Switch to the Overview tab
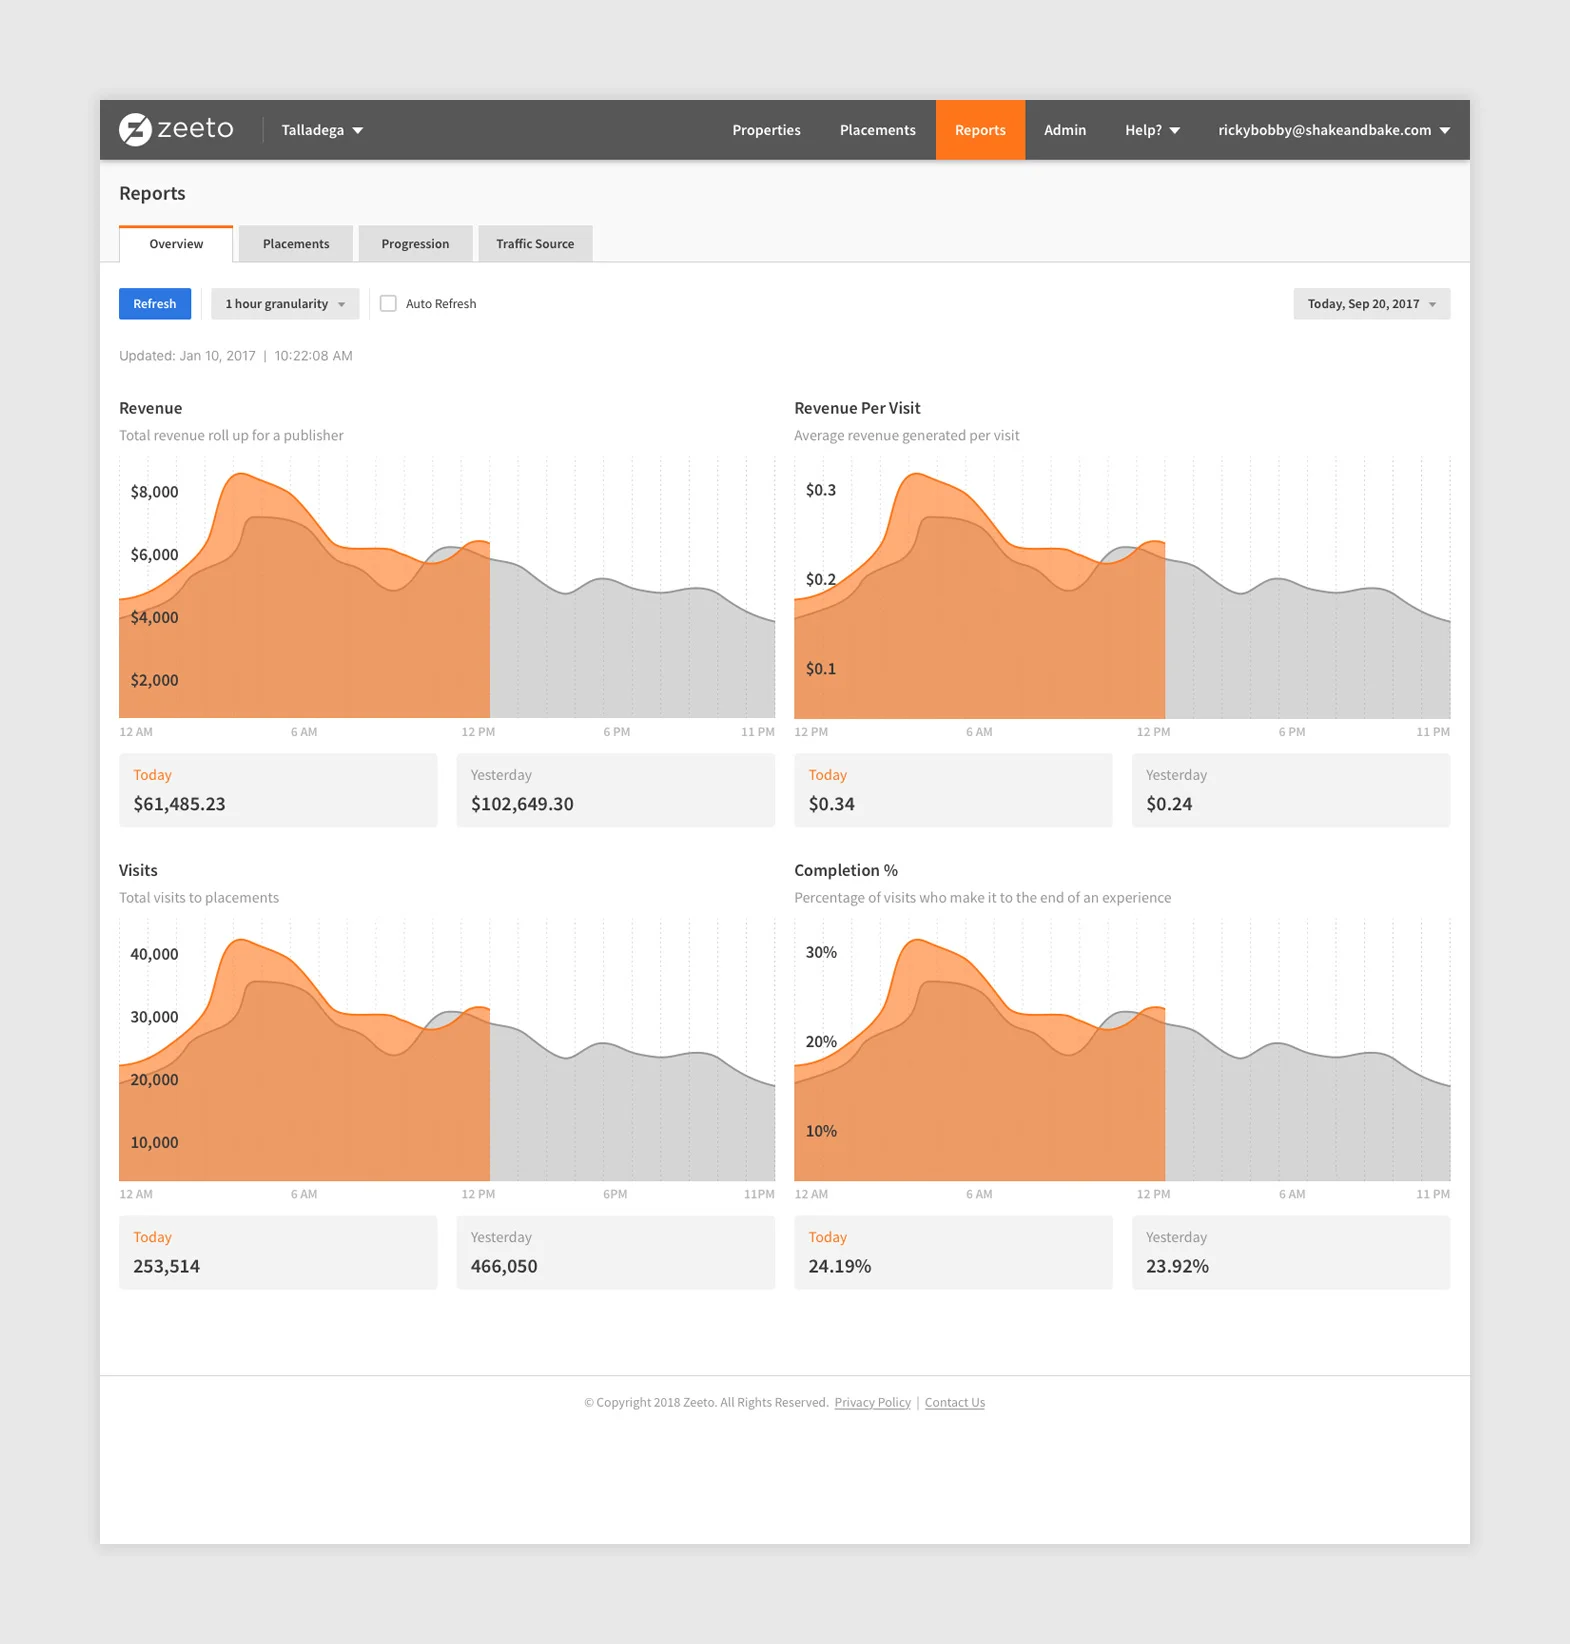1570x1644 pixels. tap(176, 244)
